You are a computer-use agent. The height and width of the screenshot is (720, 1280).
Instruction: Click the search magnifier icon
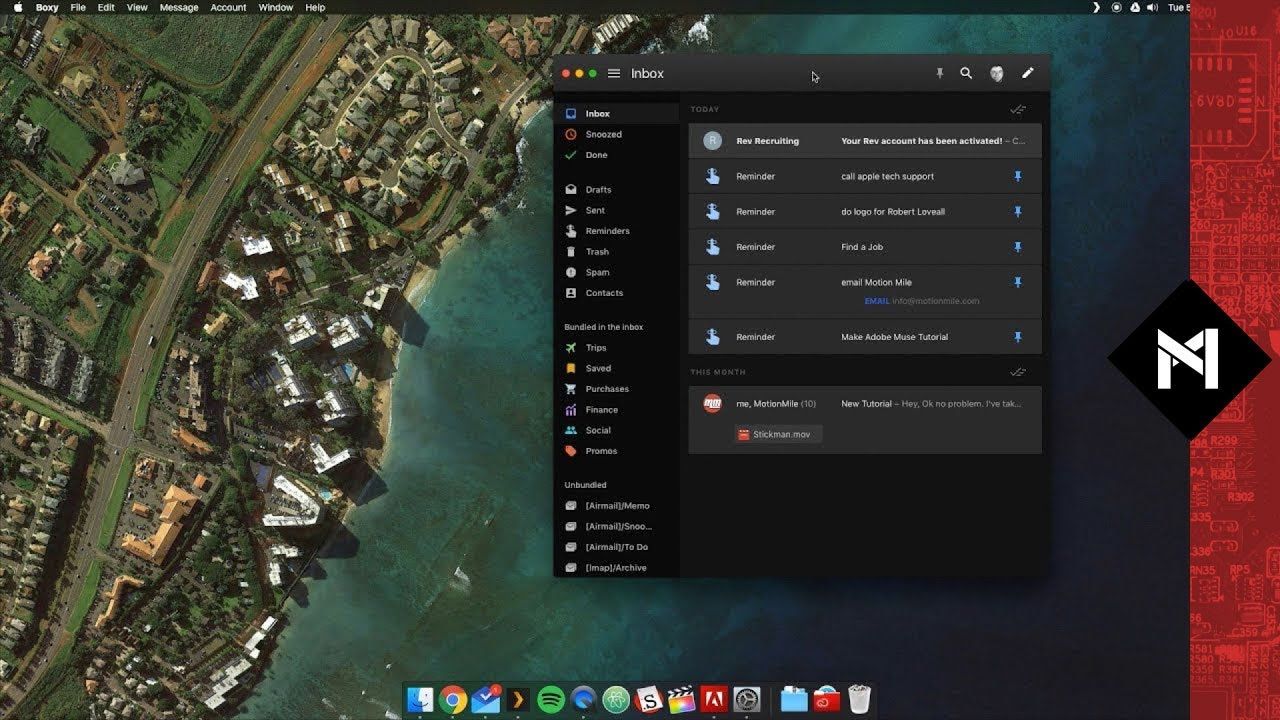click(966, 73)
